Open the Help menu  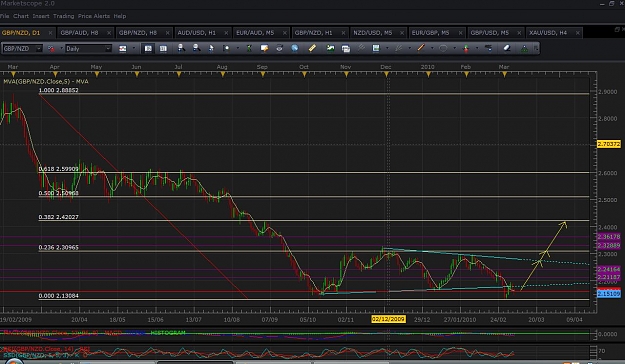pos(120,16)
